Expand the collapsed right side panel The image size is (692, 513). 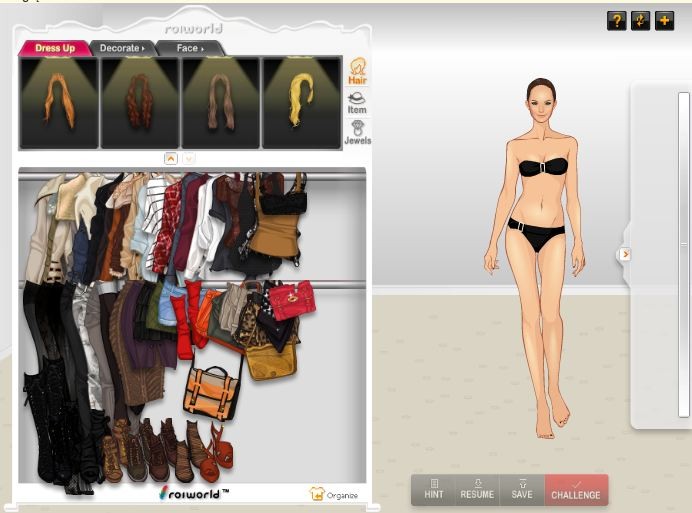pos(625,254)
